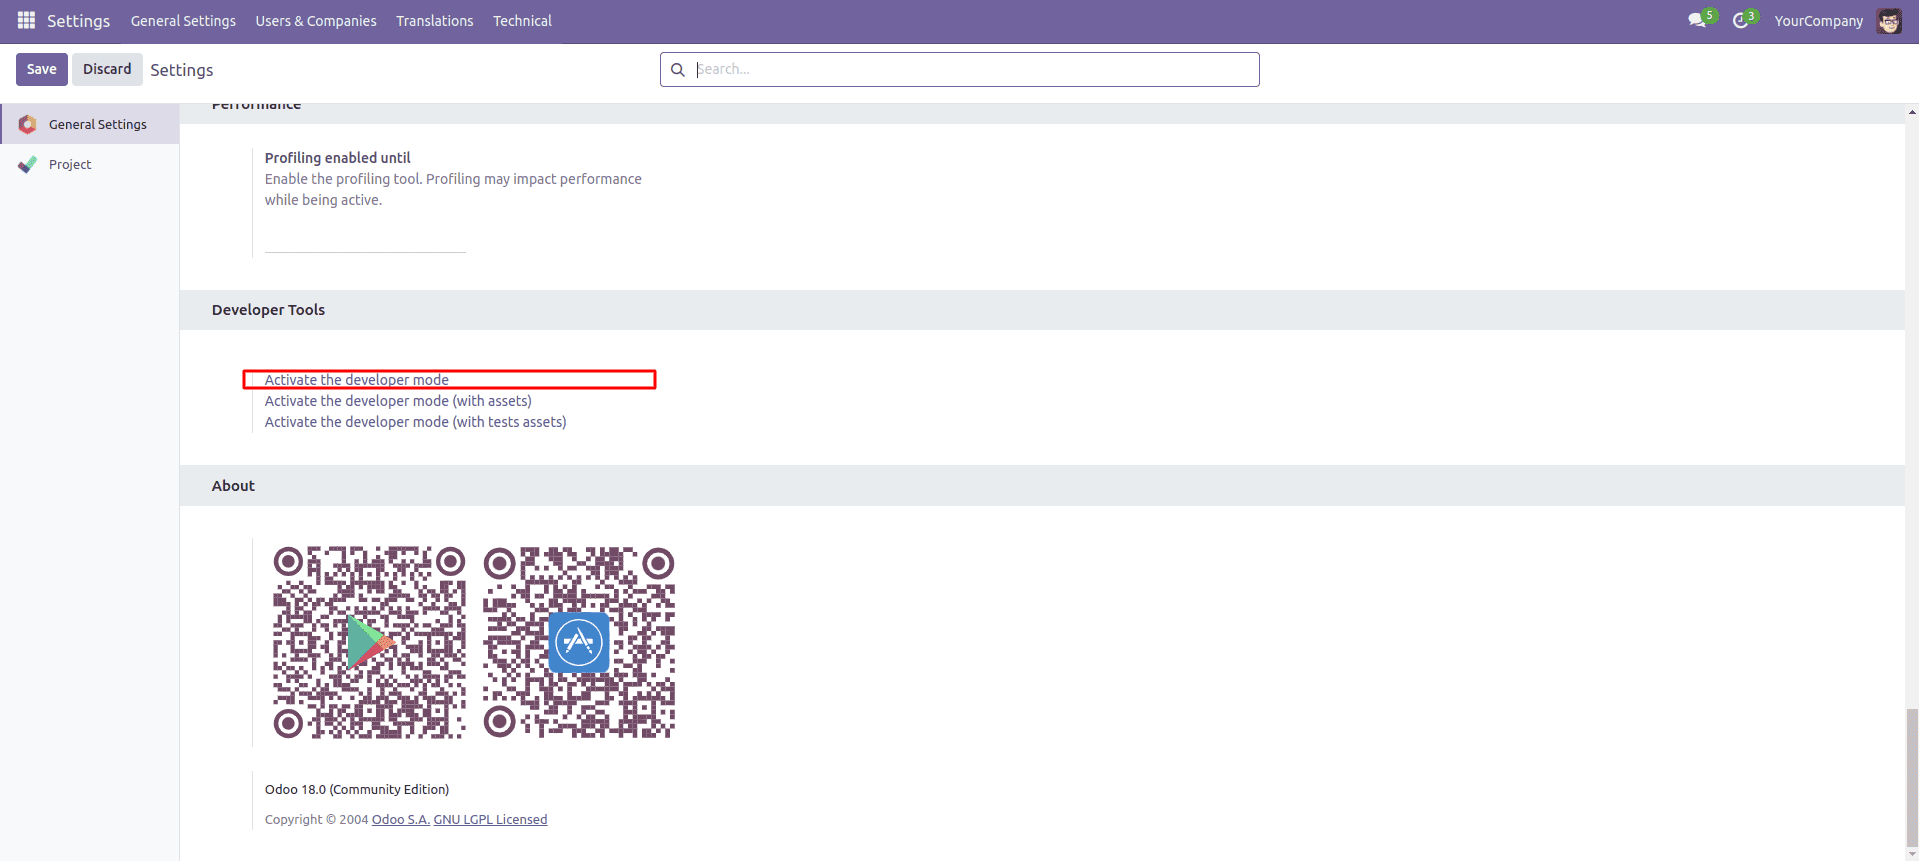This screenshot has height=861, width=1919.
Task: Click the magnifier search icon
Action: tap(677, 69)
